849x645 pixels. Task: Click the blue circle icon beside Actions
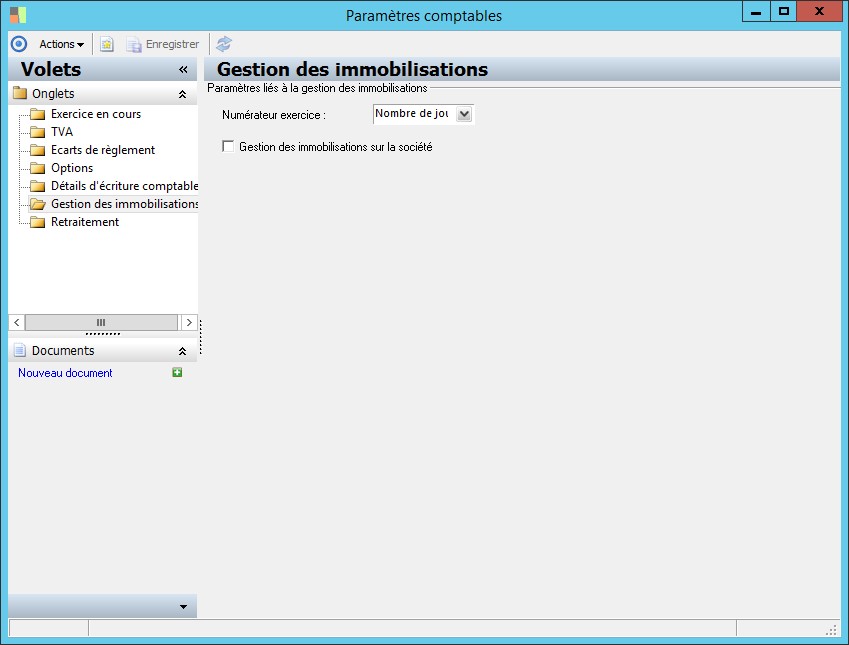tap(19, 44)
